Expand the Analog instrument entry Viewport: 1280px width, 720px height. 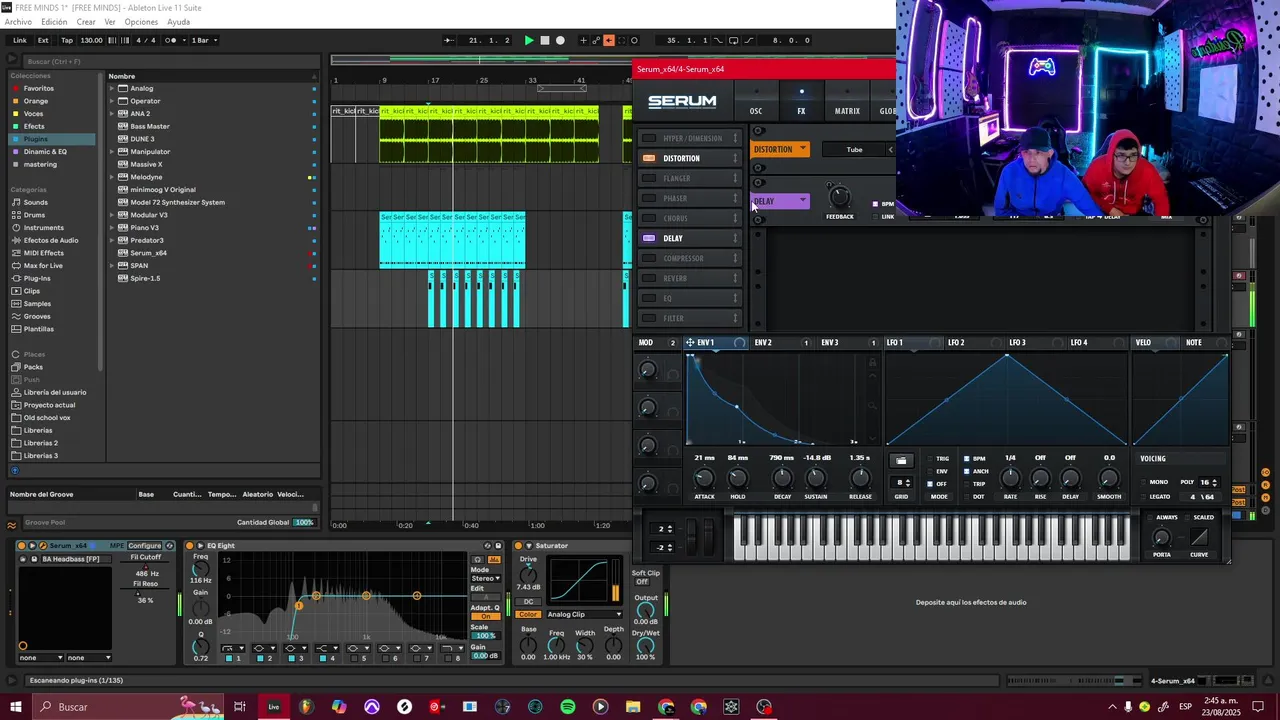pyautogui.click(x=112, y=88)
